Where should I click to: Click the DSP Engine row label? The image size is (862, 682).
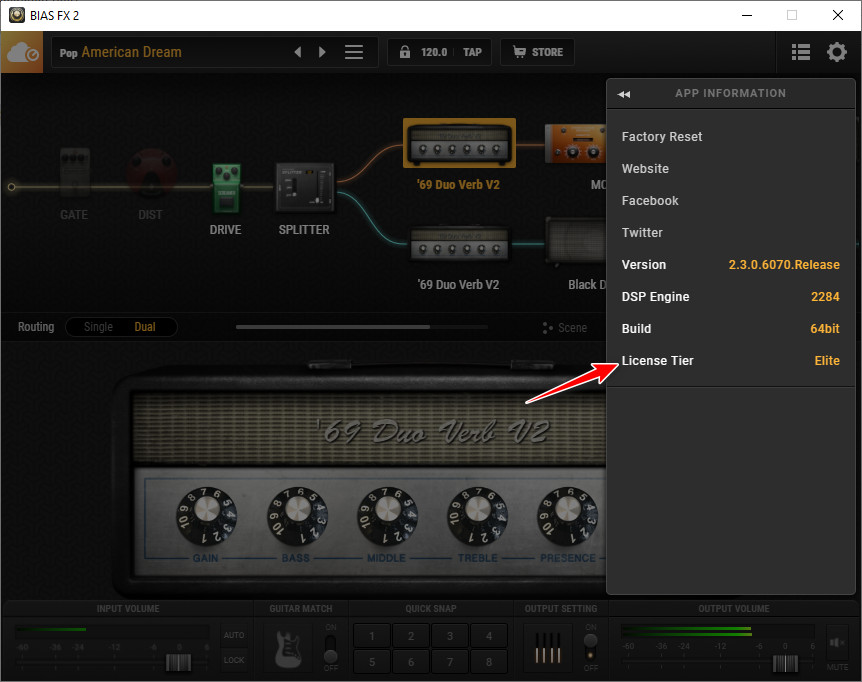pos(655,297)
